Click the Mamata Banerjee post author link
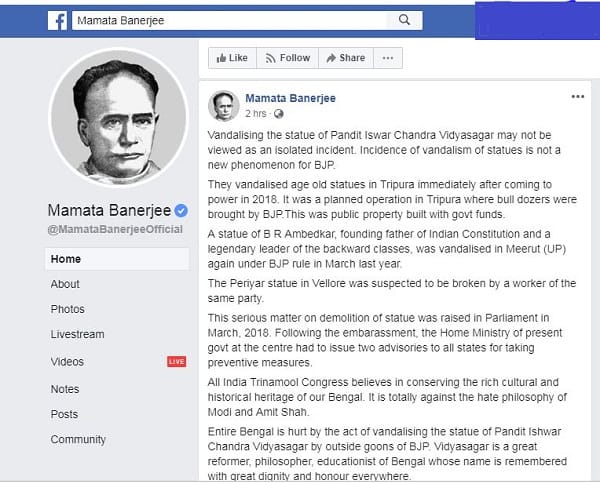The height and width of the screenshot is (484, 600). click(x=290, y=98)
